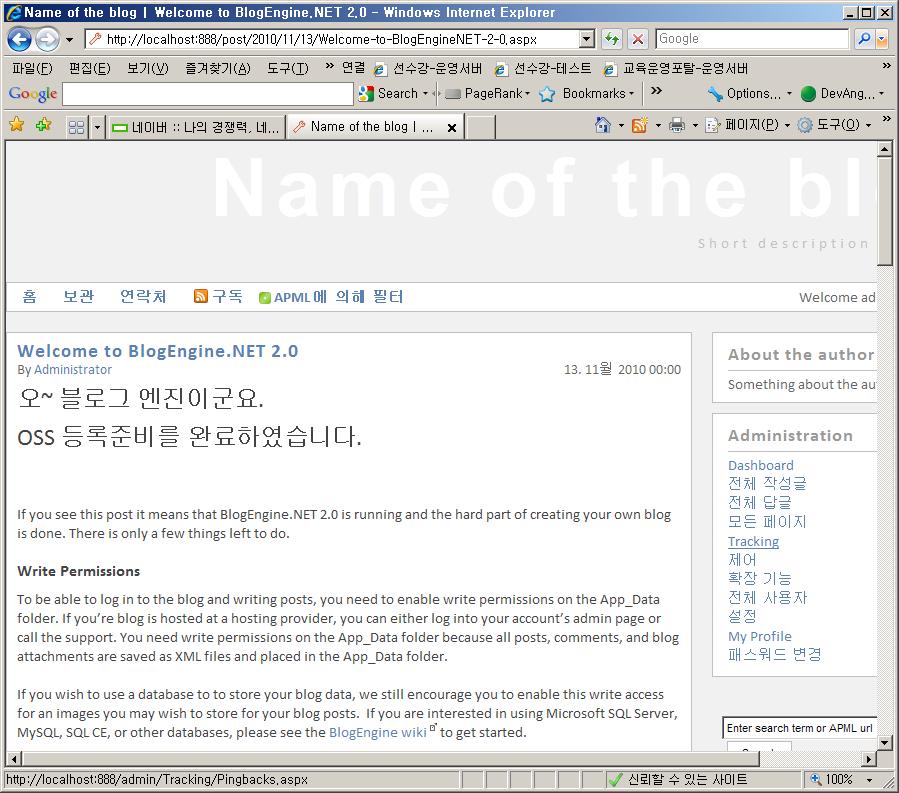This screenshot has height=793, width=899.
Task: Expand the tab list dropdown arrow
Action: coord(97,127)
